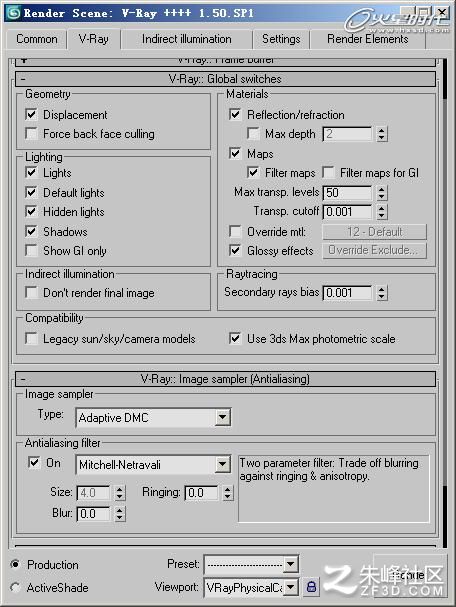Enable the Override mtl checkbox
Screen dimensions: 456x607
235,231
